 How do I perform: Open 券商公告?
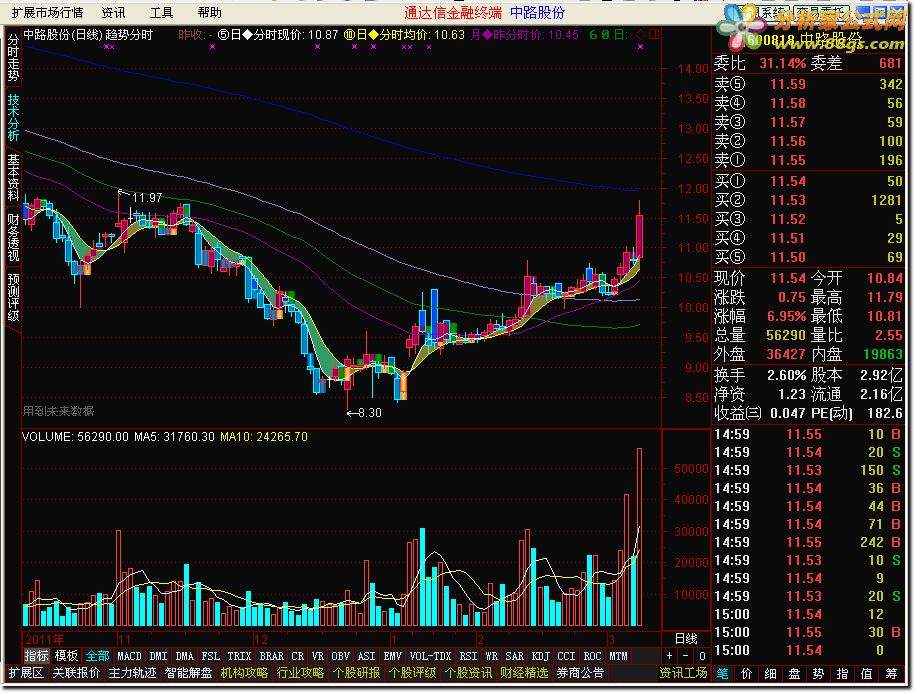coord(581,673)
